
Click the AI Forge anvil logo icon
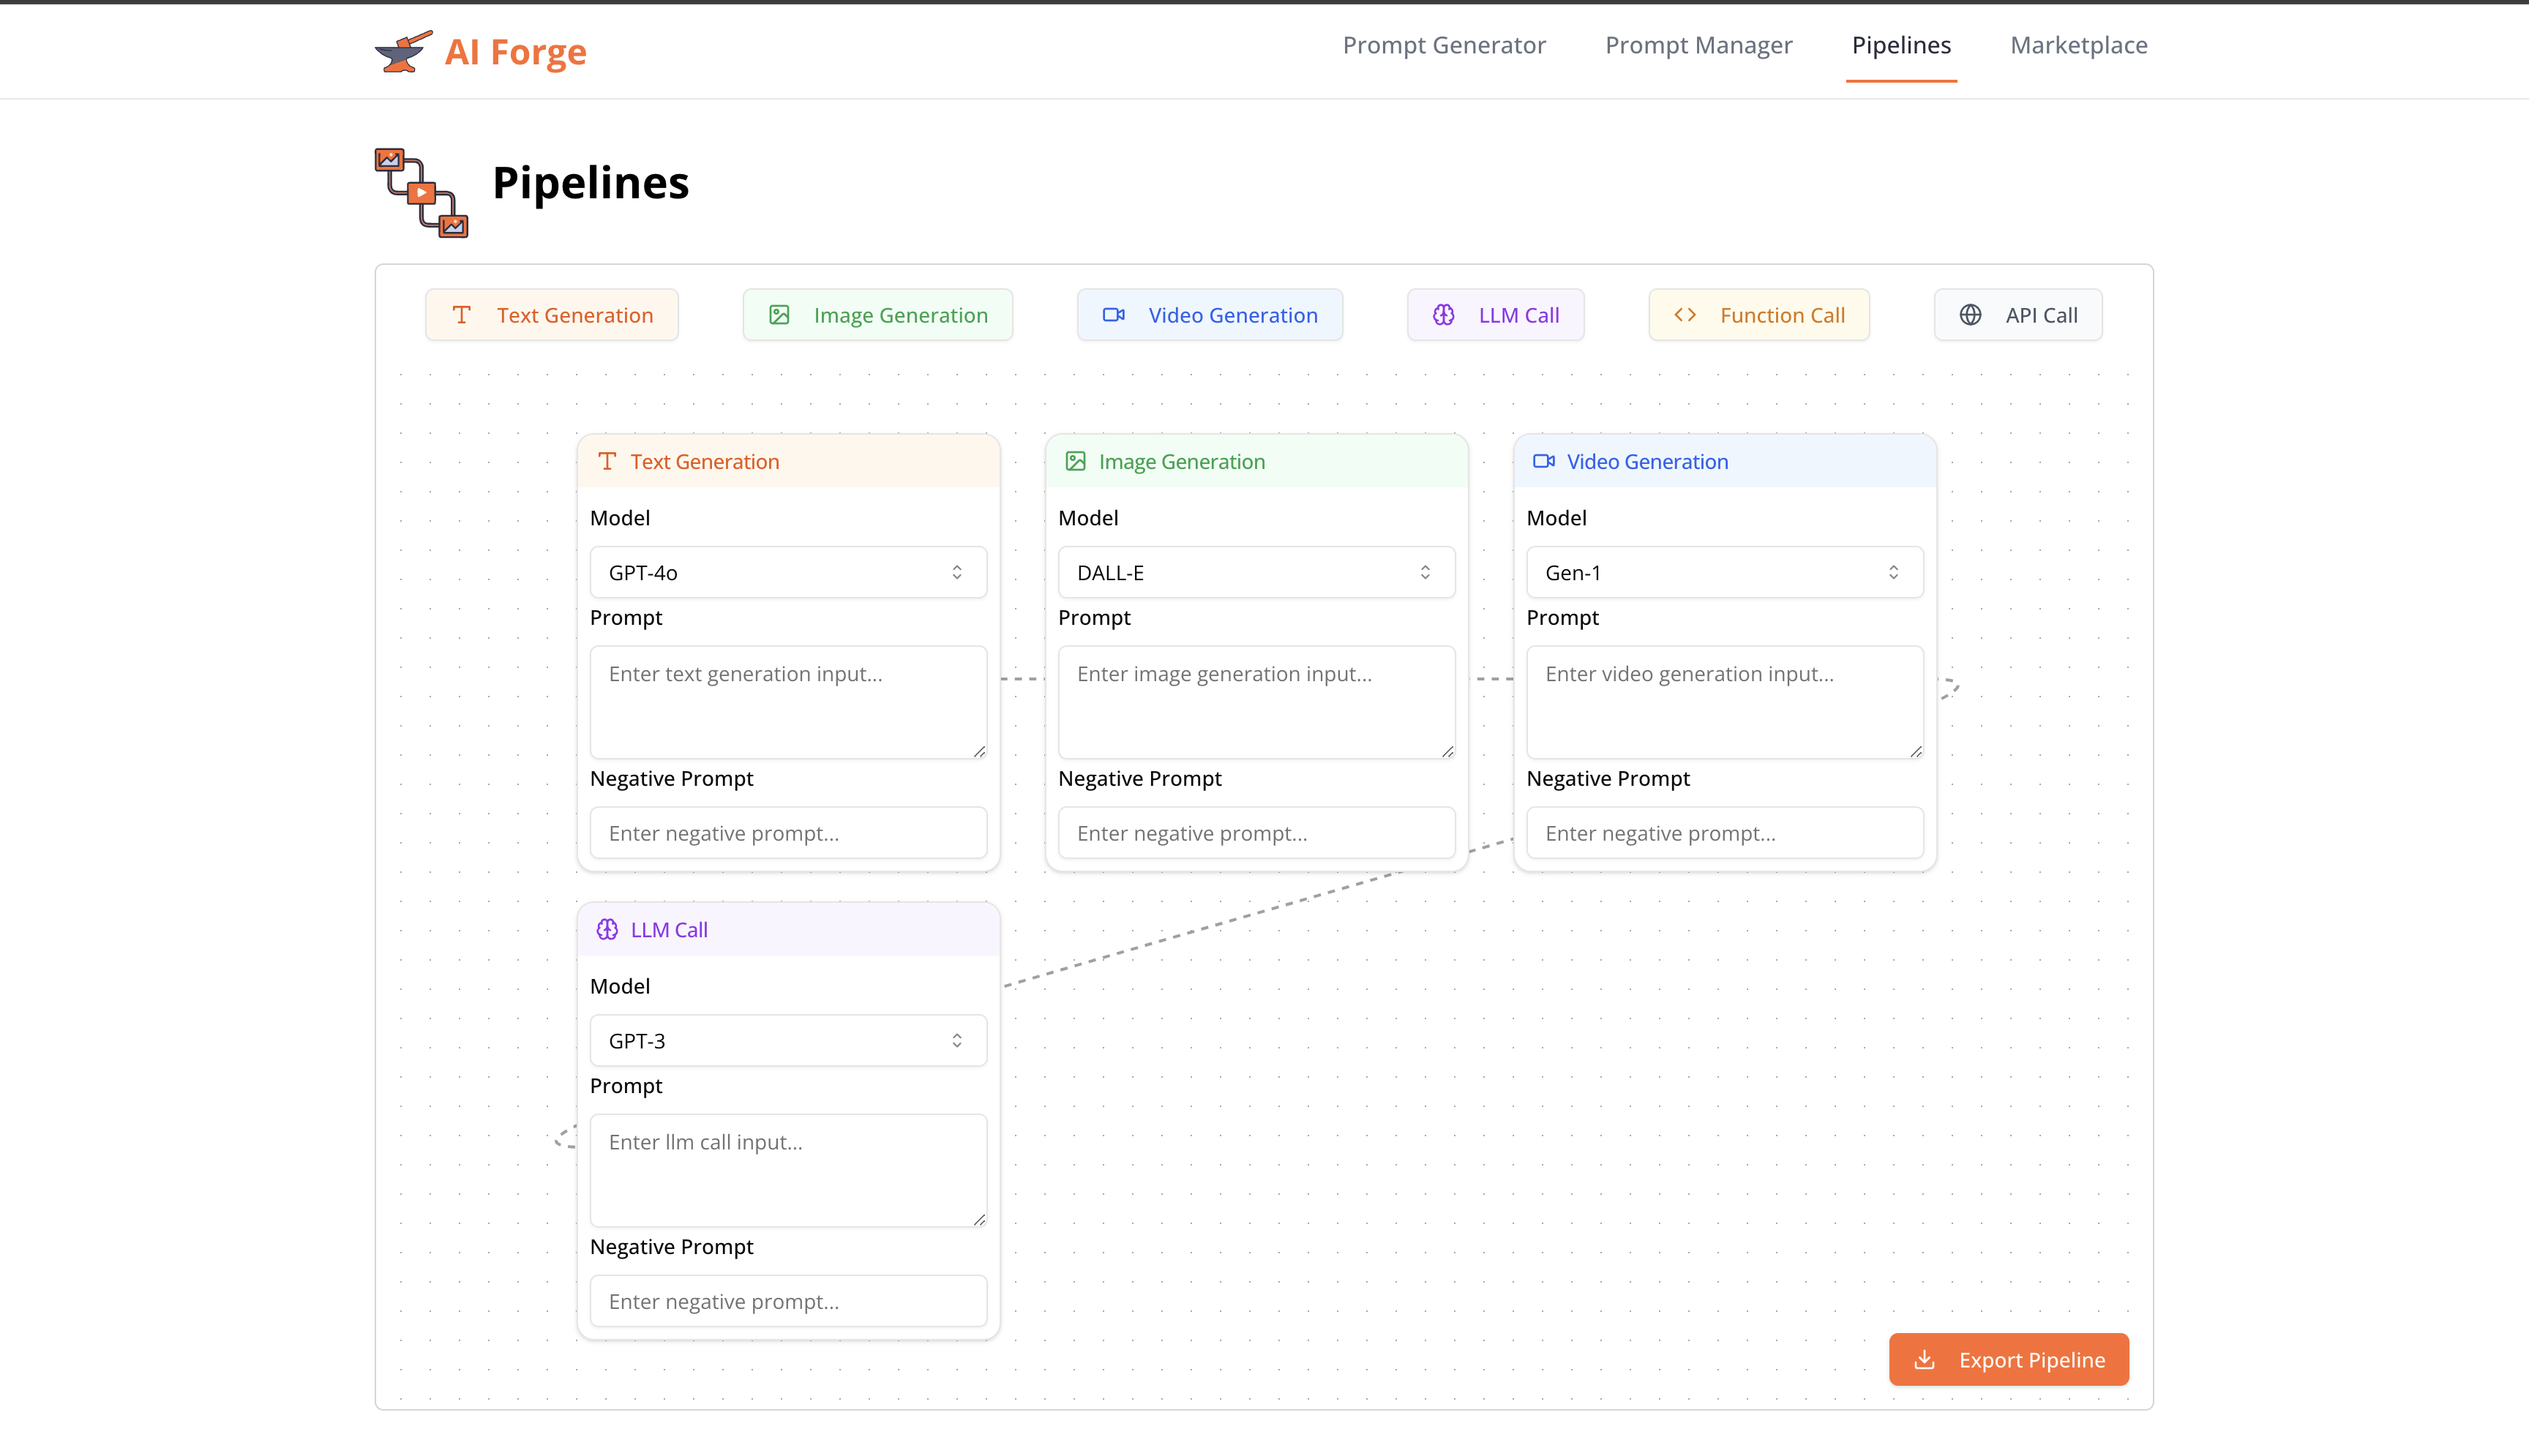point(403,51)
